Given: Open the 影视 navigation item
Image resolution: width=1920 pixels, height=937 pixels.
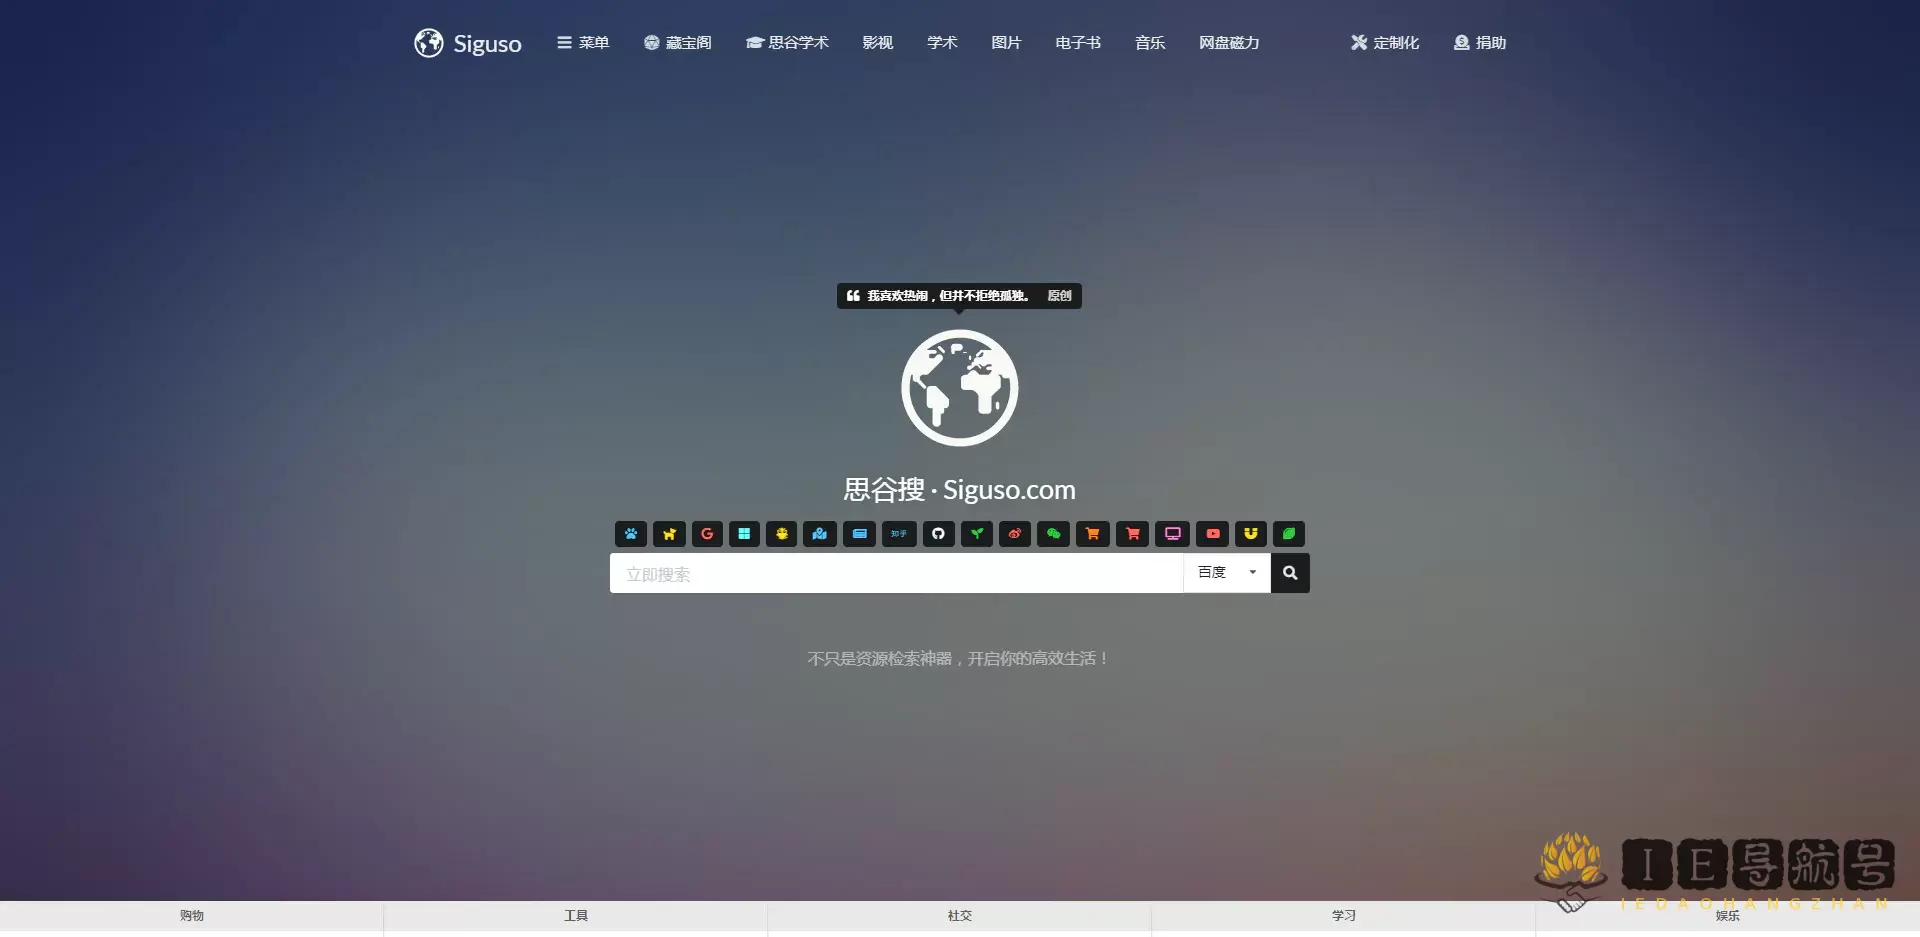Looking at the screenshot, I should (x=877, y=43).
